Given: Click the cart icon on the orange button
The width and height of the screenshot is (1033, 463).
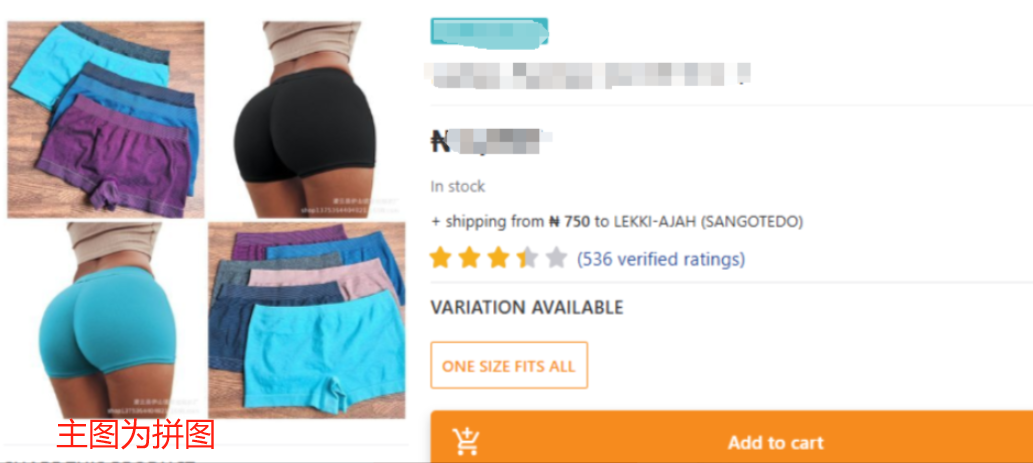Looking at the screenshot, I should [x=466, y=441].
